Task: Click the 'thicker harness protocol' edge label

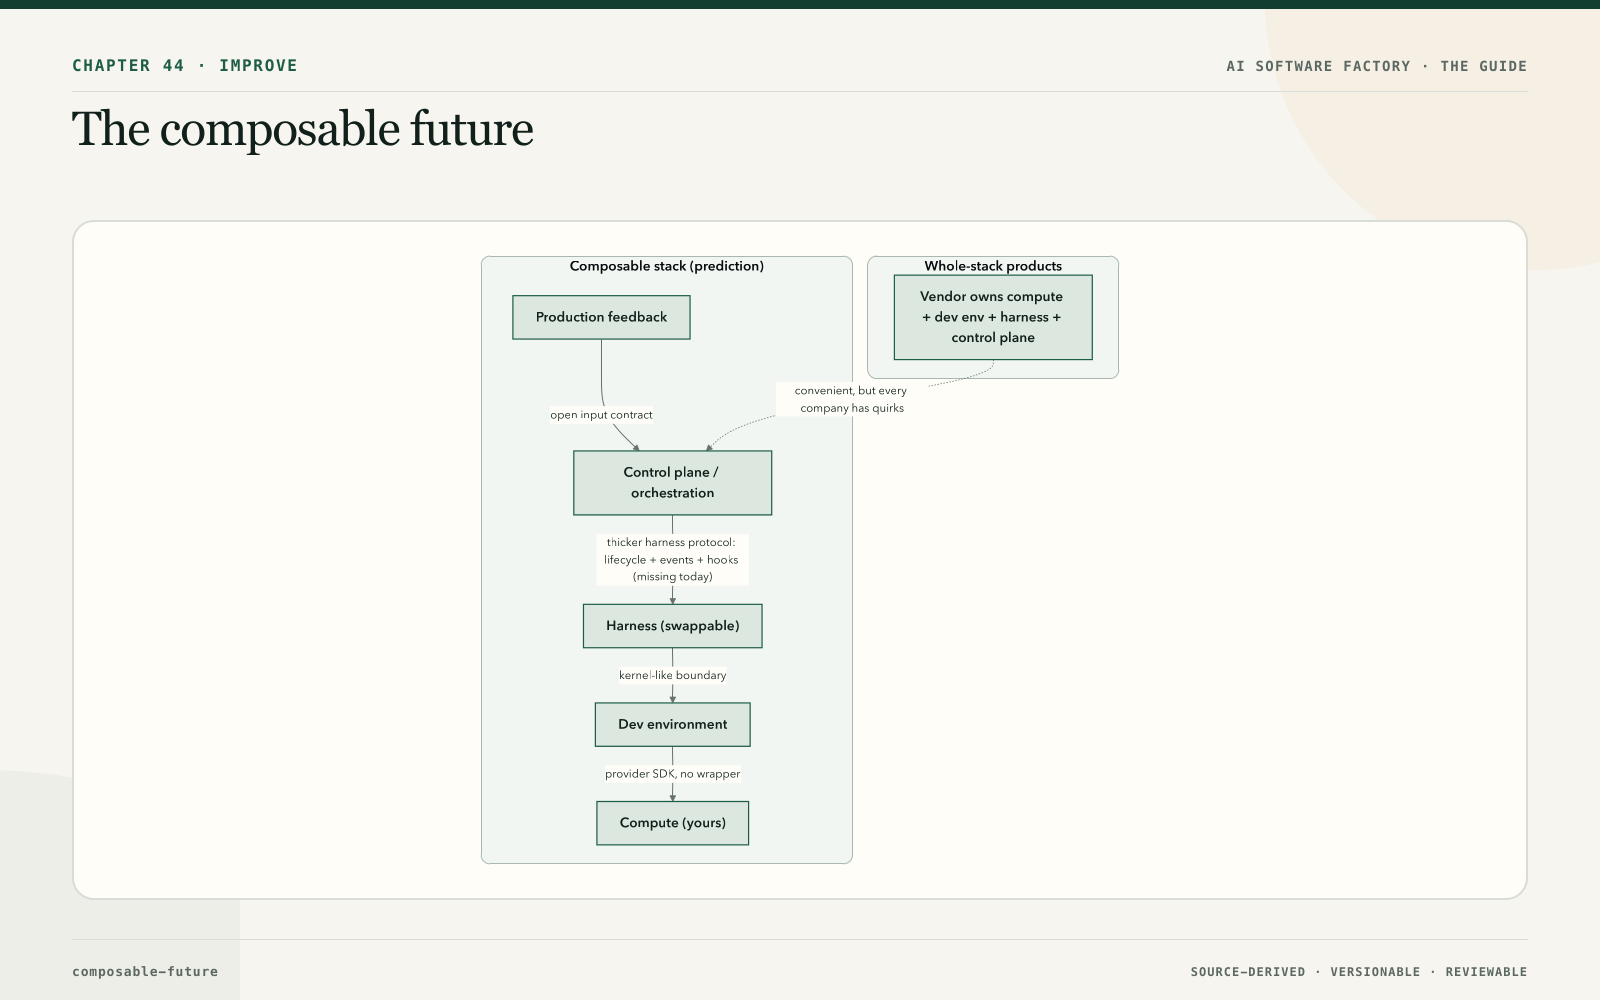Action: (x=671, y=560)
